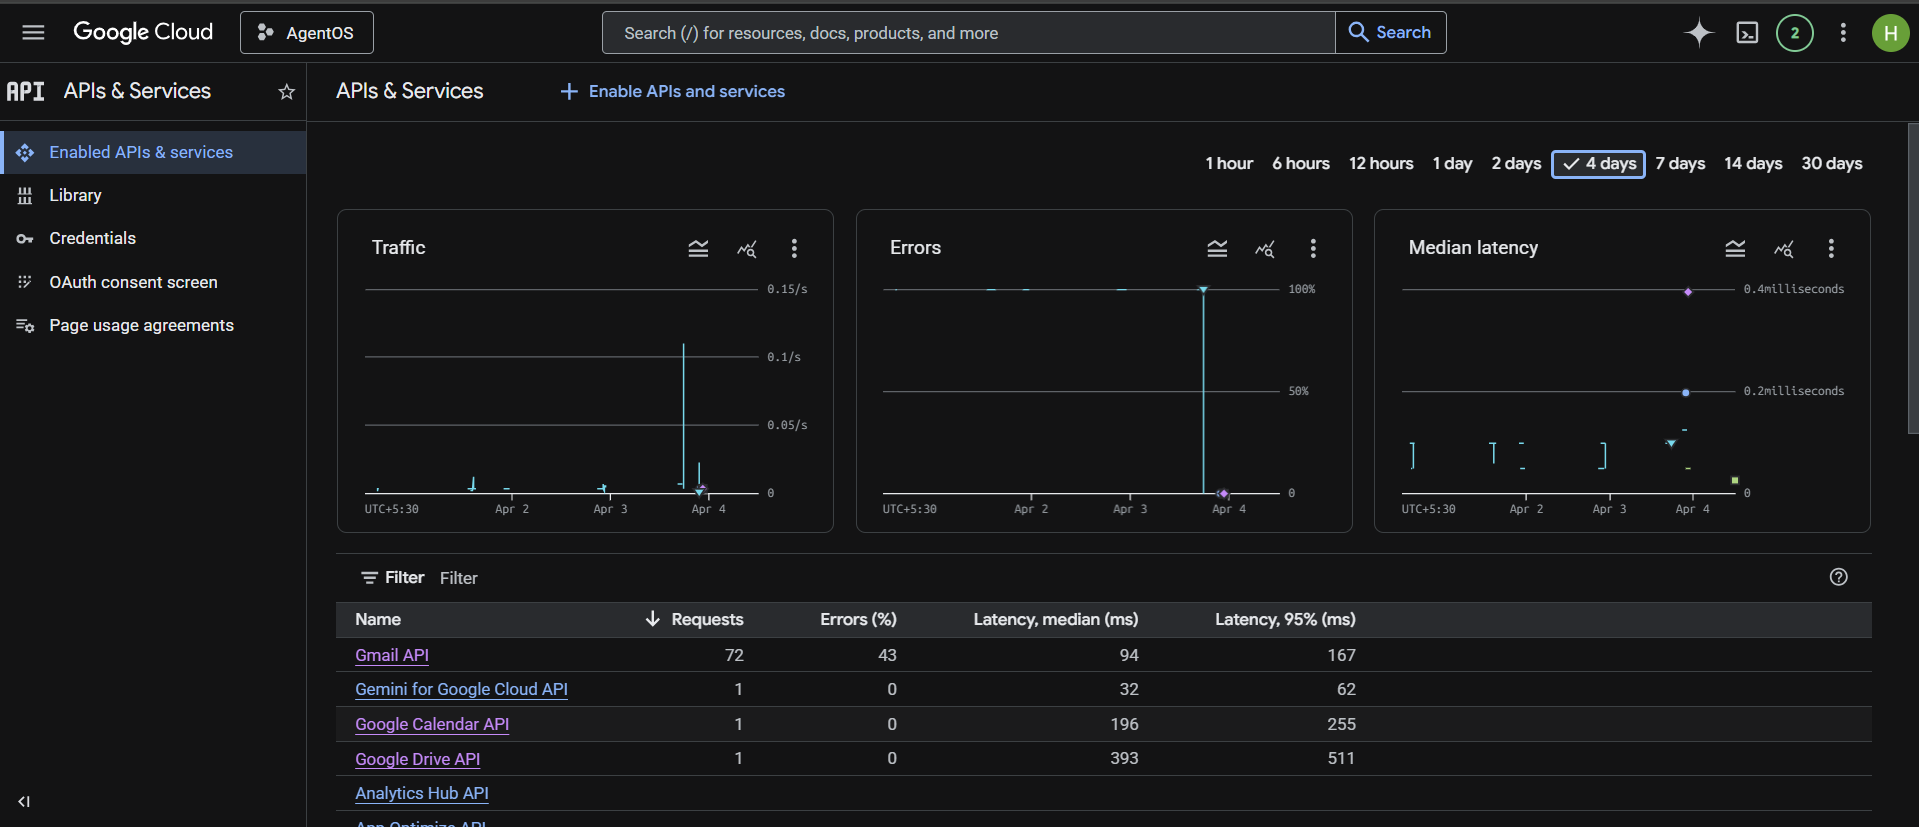Activate Cloud Shell terminal icon
This screenshot has height=827, width=1919.
[1747, 33]
